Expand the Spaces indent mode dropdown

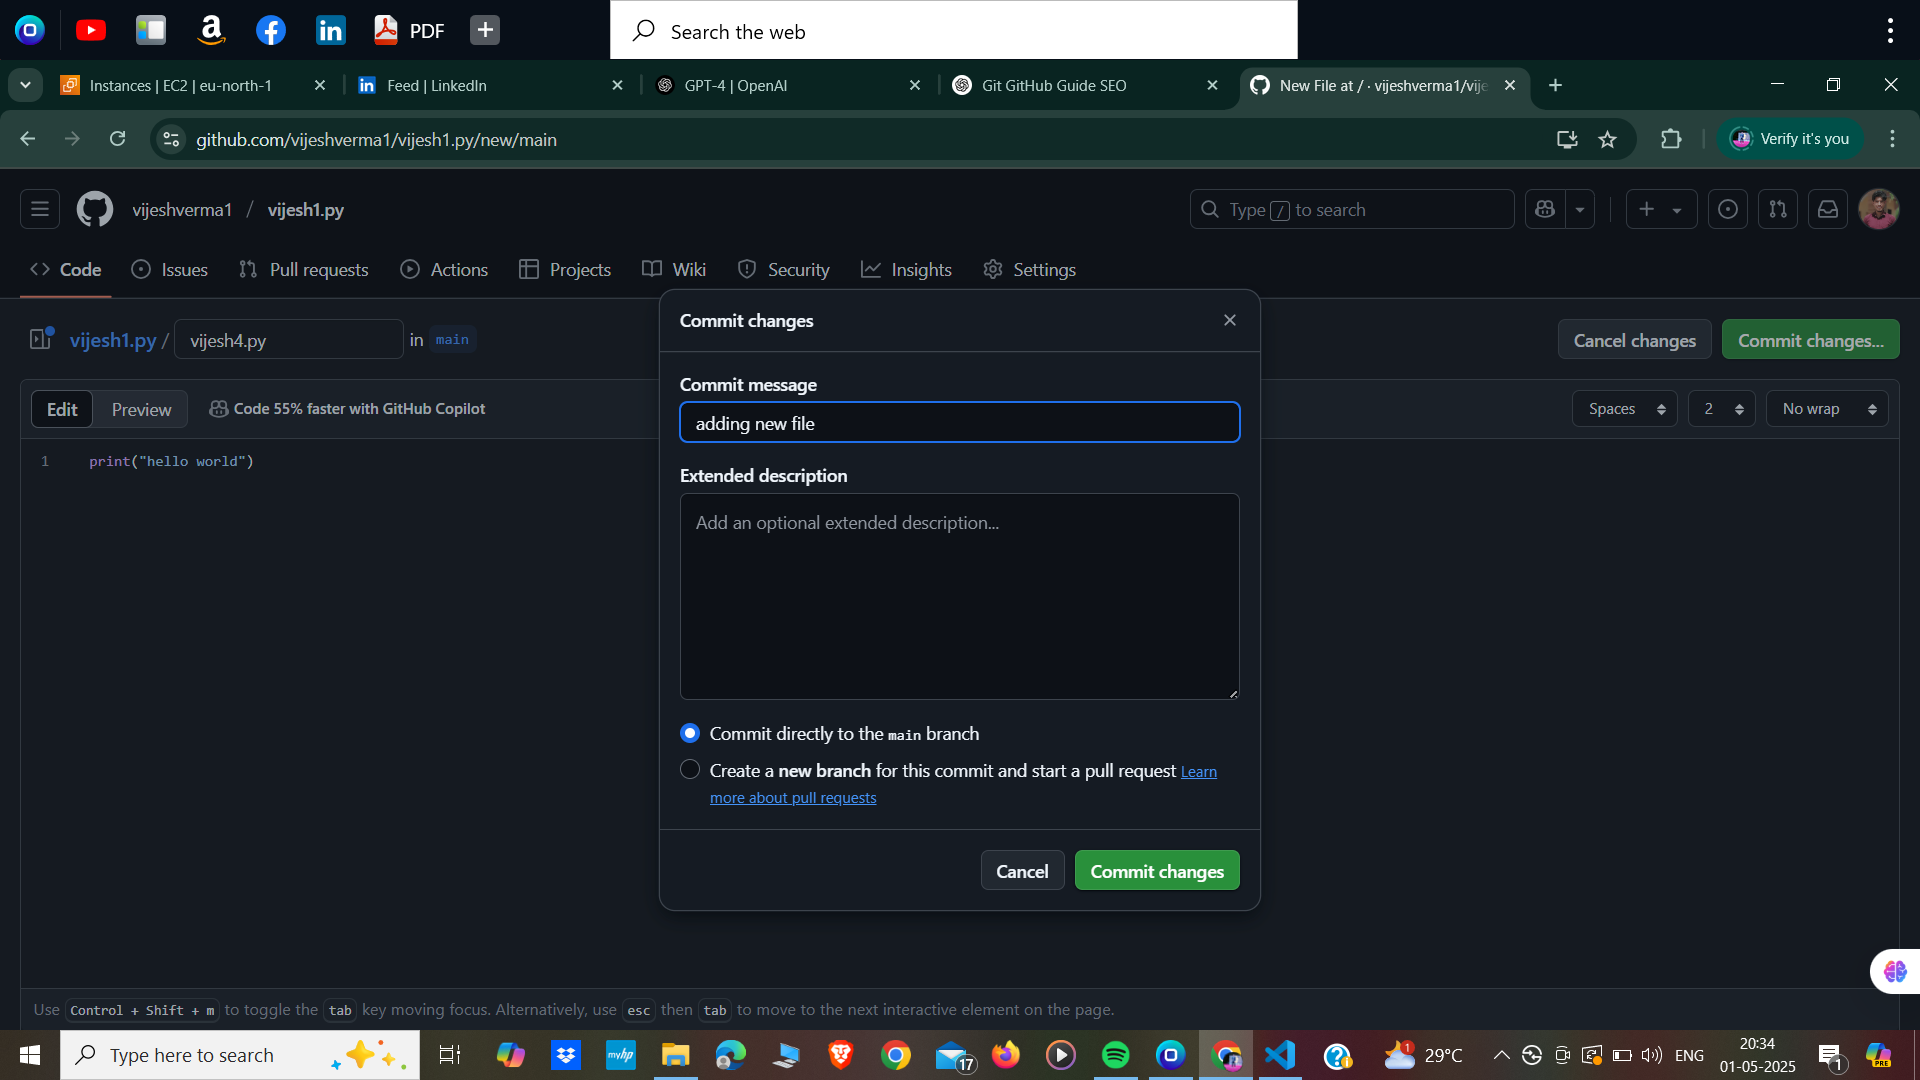pos(1625,409)
